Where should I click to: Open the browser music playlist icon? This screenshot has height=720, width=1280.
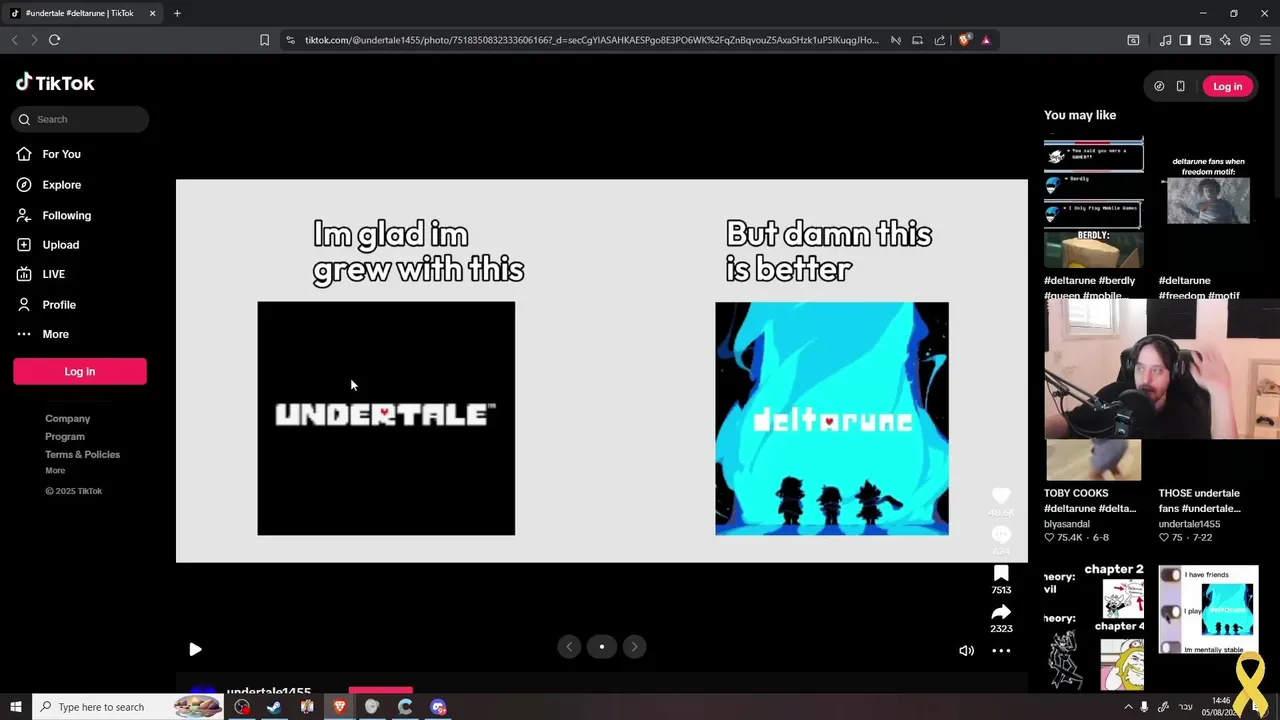click(1165, 40)
